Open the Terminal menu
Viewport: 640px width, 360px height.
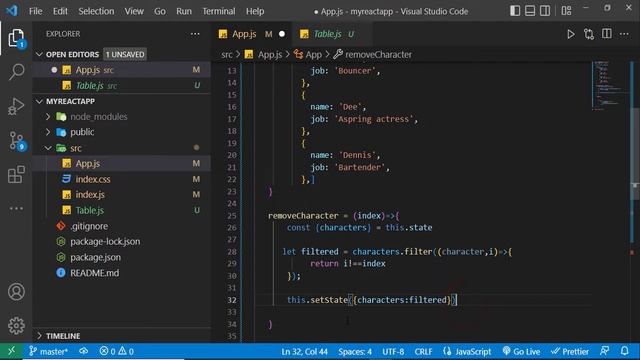[219, 11]
